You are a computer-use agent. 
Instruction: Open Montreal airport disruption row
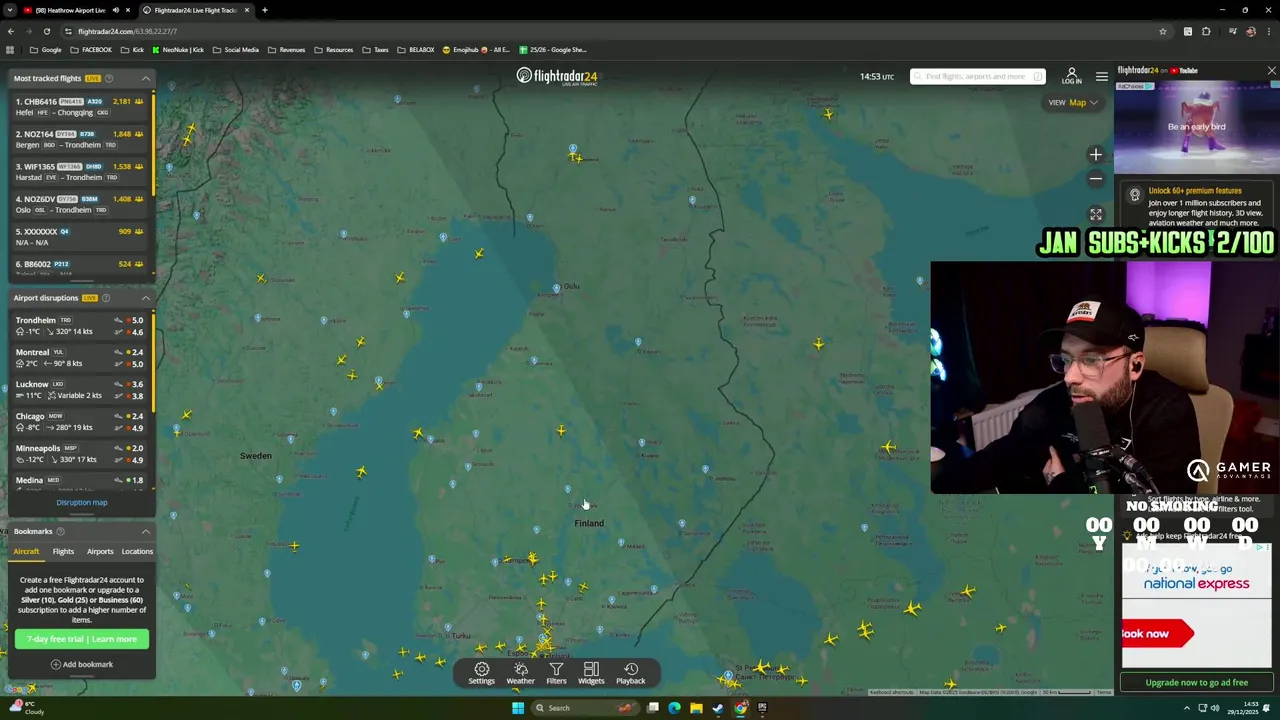78,357
